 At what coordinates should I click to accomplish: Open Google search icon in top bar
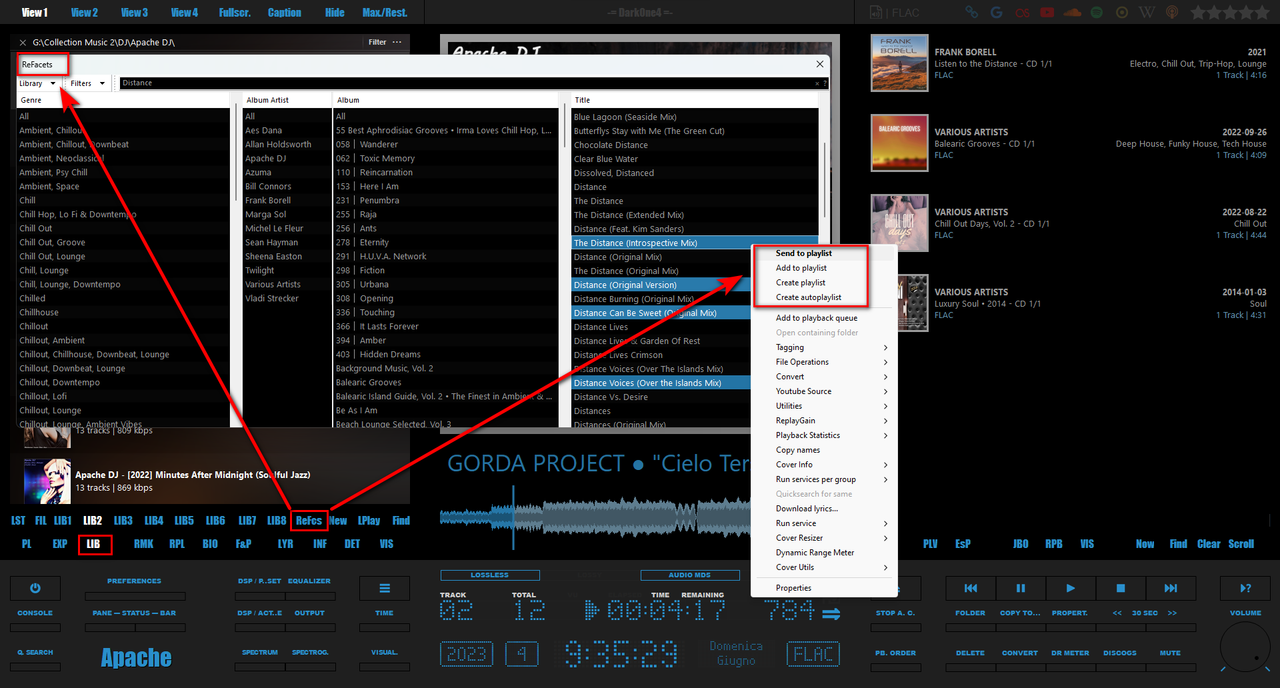[x=996, y=13]
